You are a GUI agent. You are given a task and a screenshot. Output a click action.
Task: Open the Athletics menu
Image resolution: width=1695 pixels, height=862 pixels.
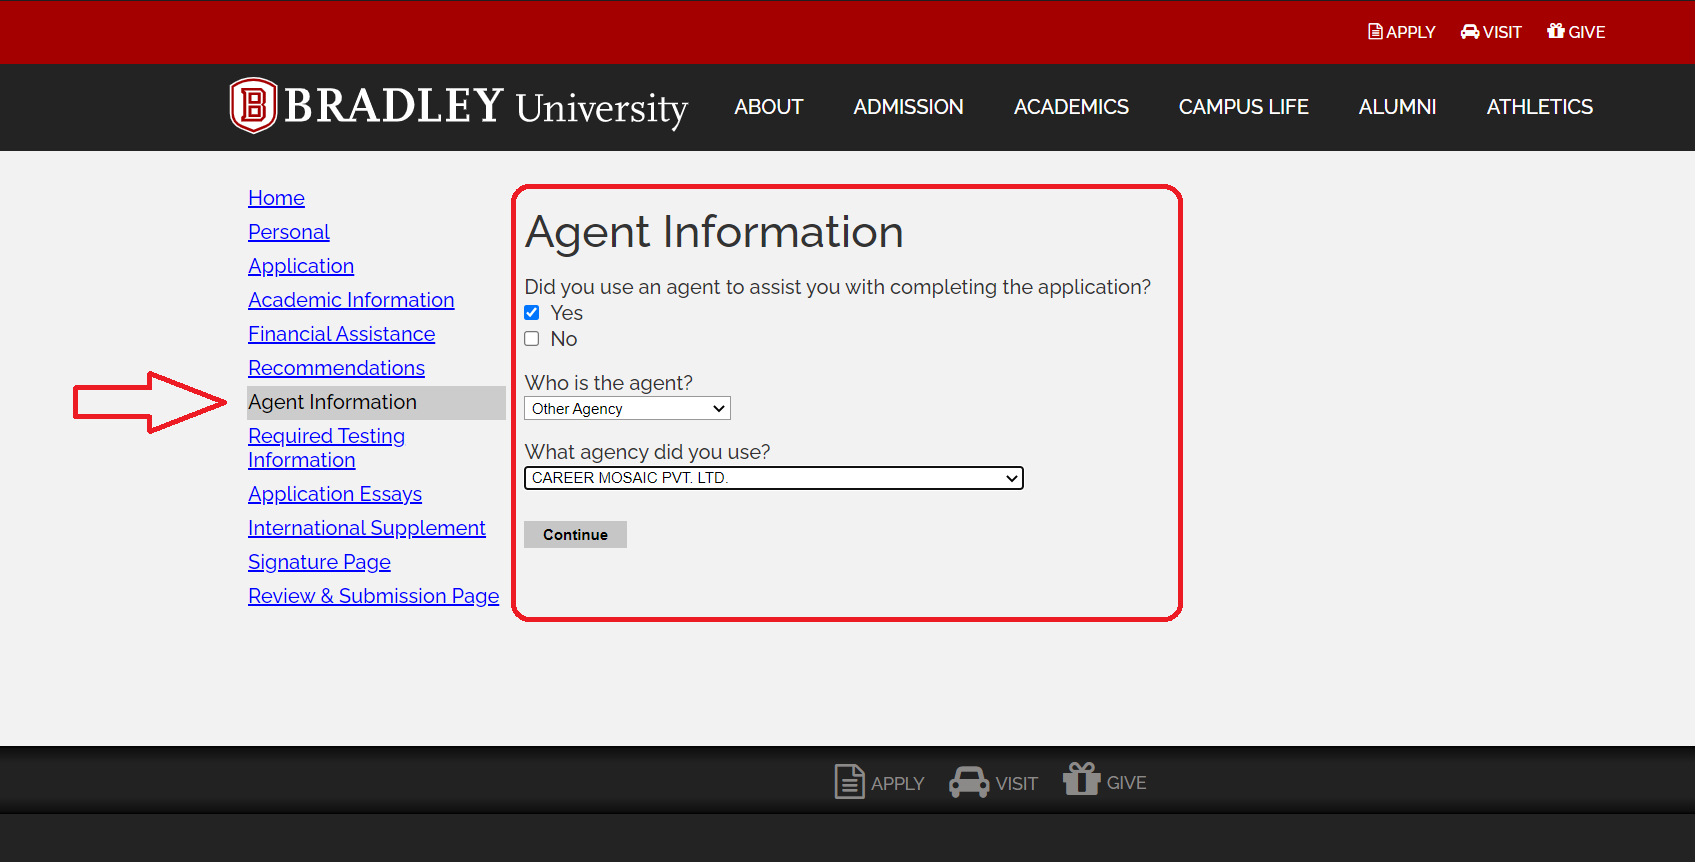[1539, 107]
